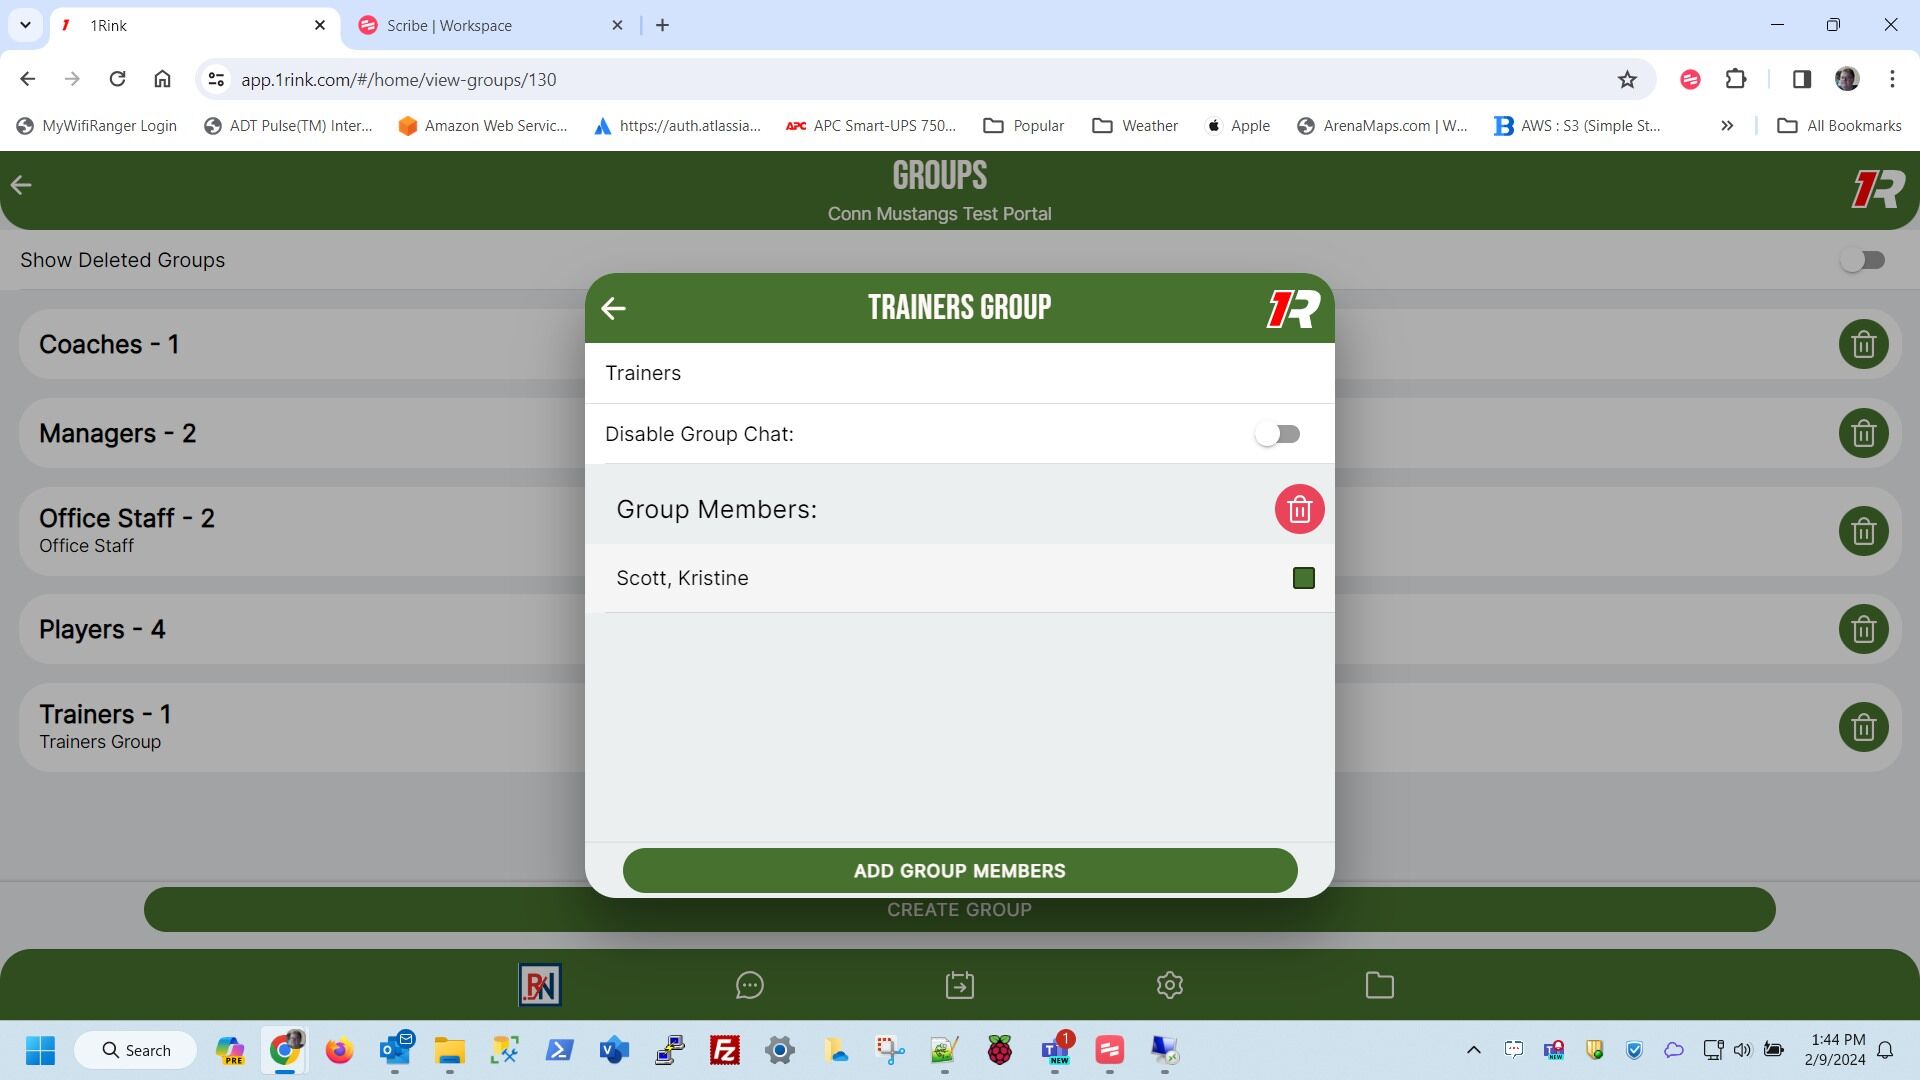1920x1080 pixels.
Task: Open chat bubble icon in bottom bar
Action: (749, 986)
